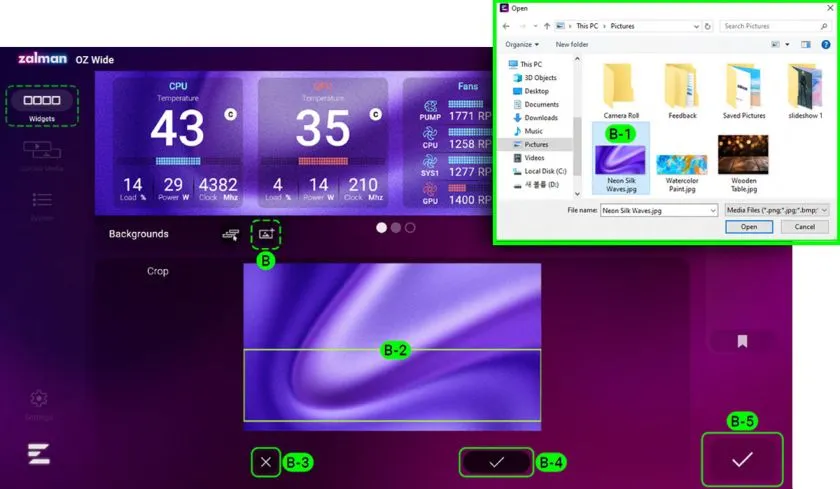The height and width of the screenshot is (489, 840).
Task: Click the add background image icon
Action: (266, 233)
